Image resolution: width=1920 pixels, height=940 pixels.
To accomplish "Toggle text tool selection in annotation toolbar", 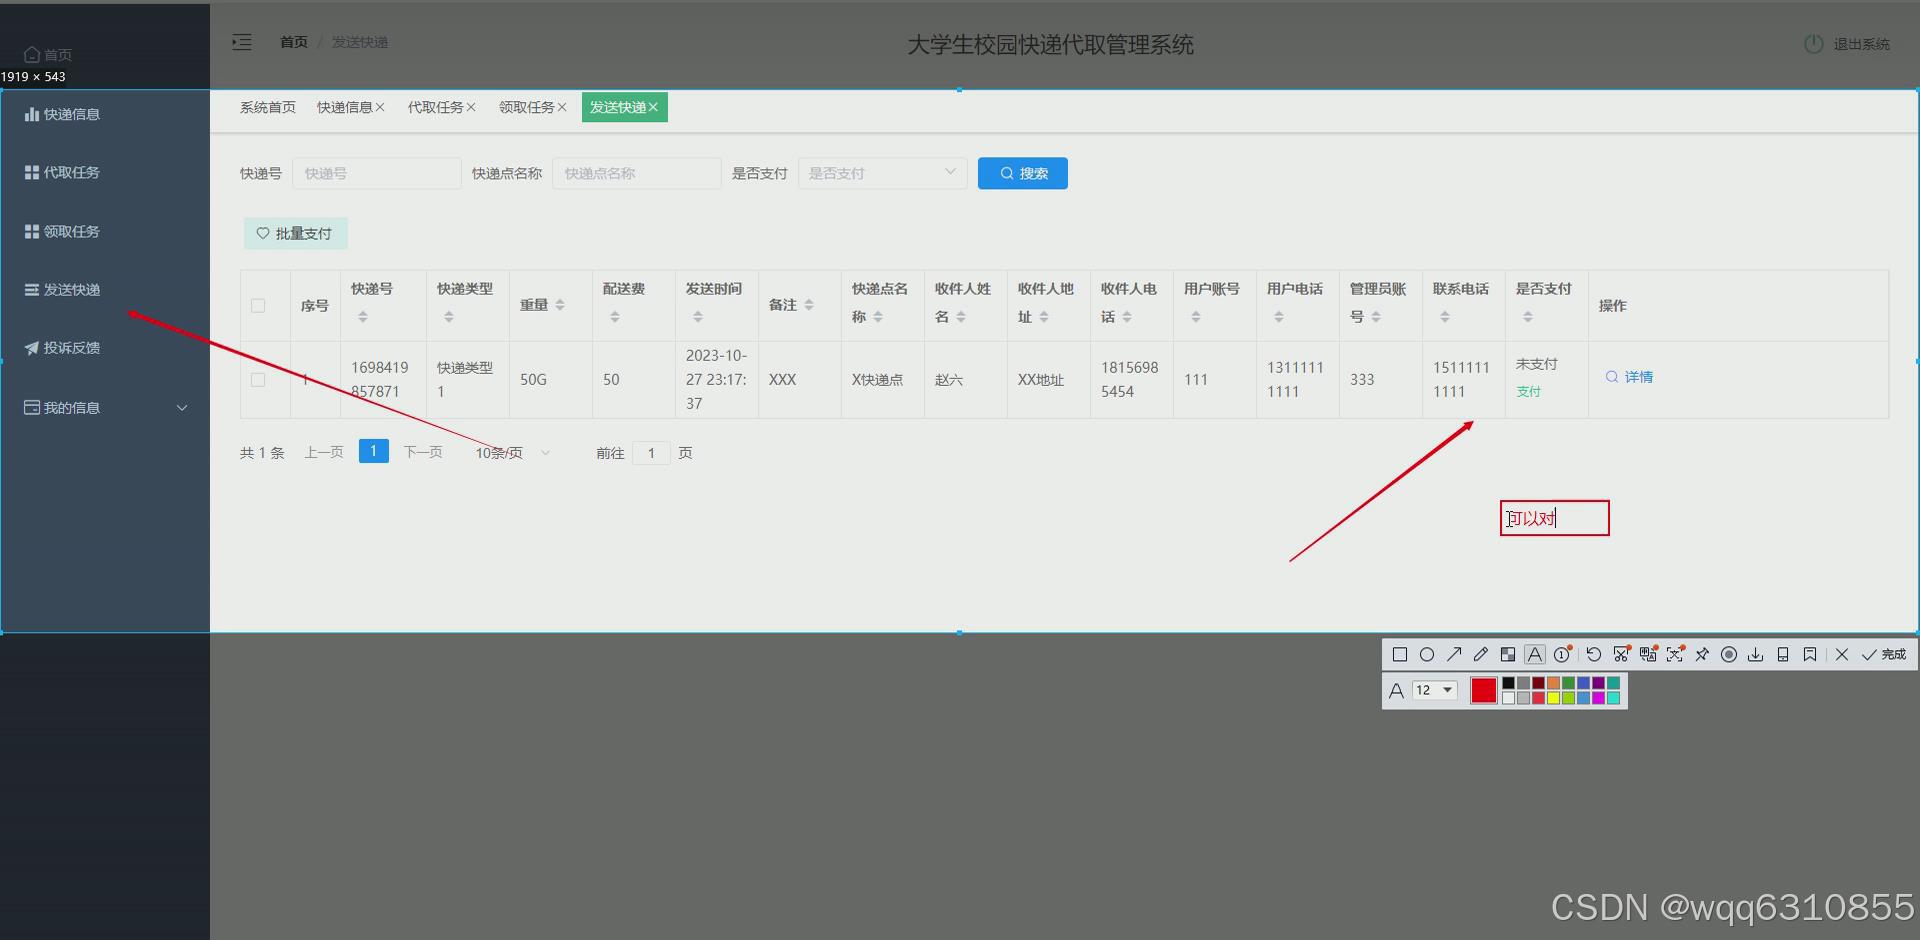I will (1535, 654).
